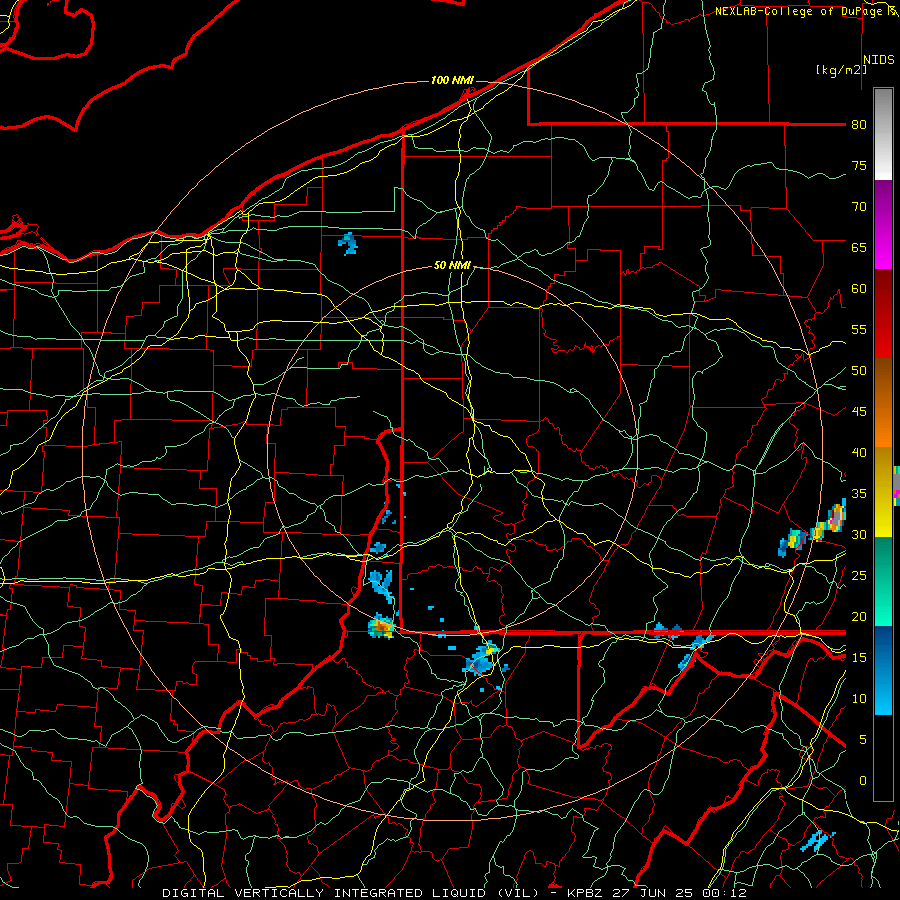Screen dimensions: 900x900
Task: Click the orange-core storm cell near the 50 NMI ring
Action: pyautogui.click(x=382, y=626)
